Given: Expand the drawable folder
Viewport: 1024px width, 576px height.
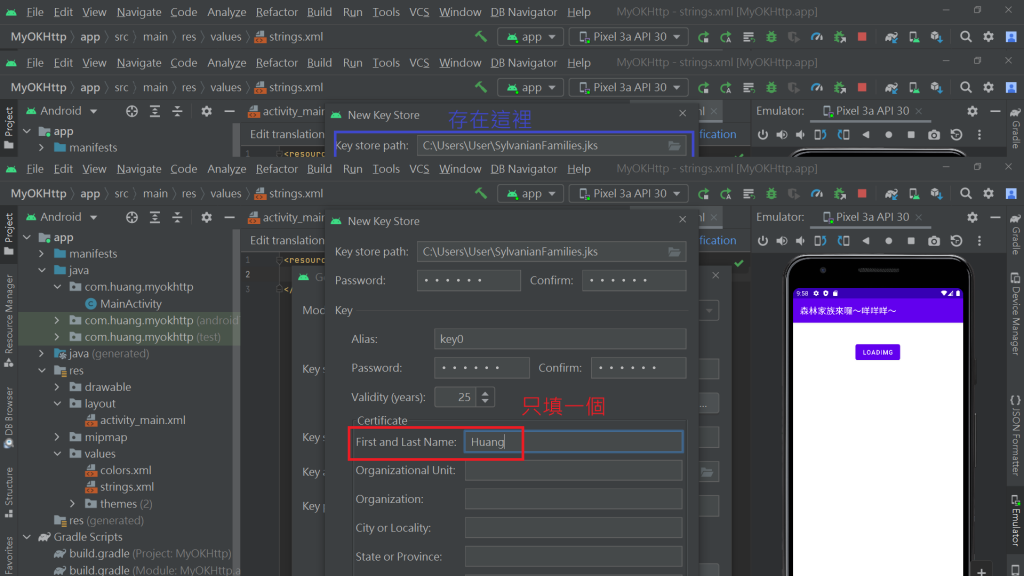Looking at the screenshot, I should pyautogui.click(x=57, y=387).
